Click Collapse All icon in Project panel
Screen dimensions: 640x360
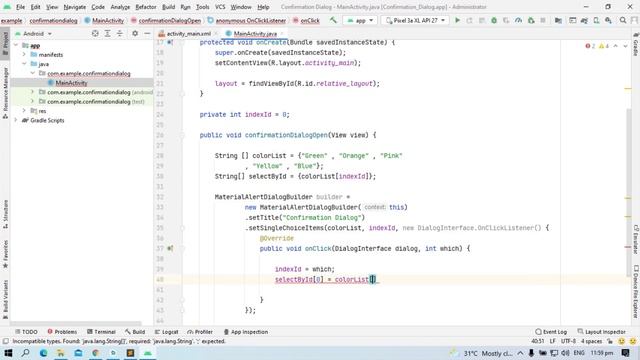tap(120, 33)
